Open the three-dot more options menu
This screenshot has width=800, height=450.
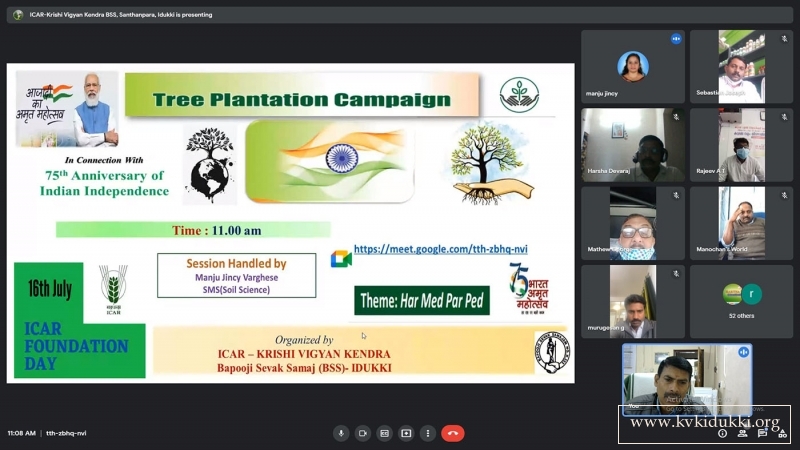tap(428, 433)
